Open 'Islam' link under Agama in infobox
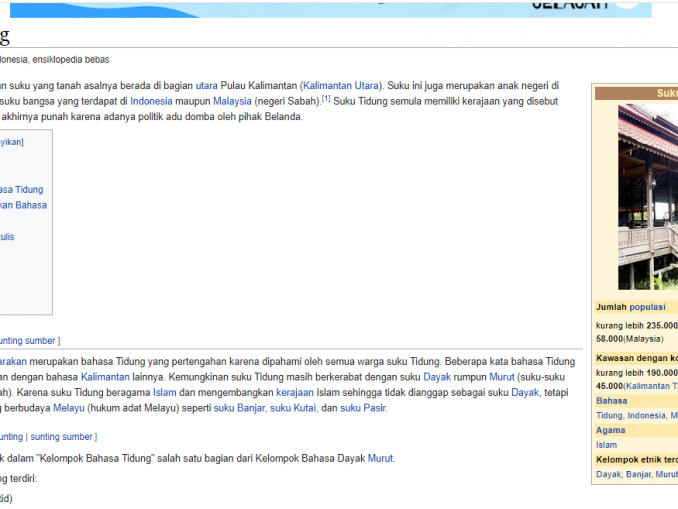The height and width of the screenshot is (509, 678). (607, 445)
